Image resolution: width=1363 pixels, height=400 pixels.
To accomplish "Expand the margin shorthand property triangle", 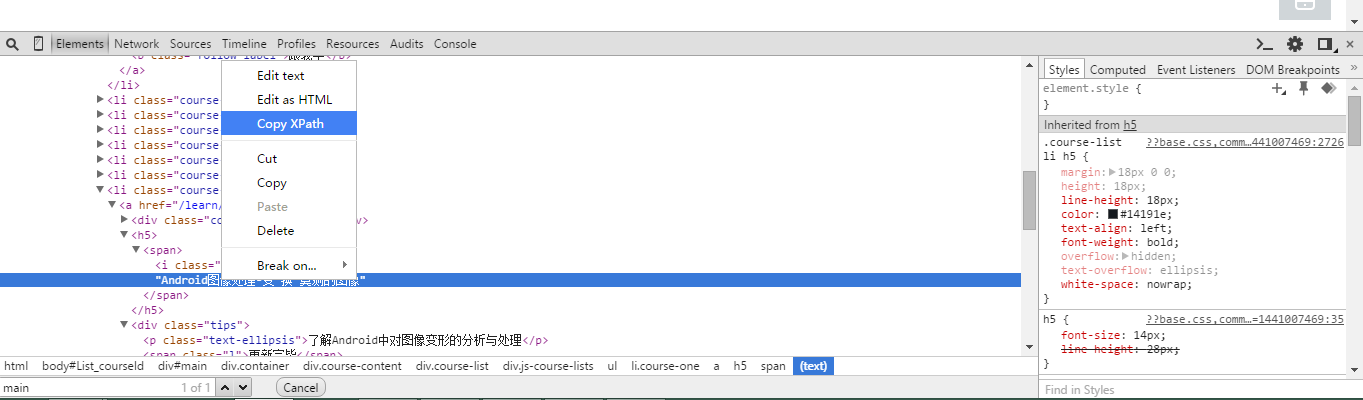I will point(1113,173).
